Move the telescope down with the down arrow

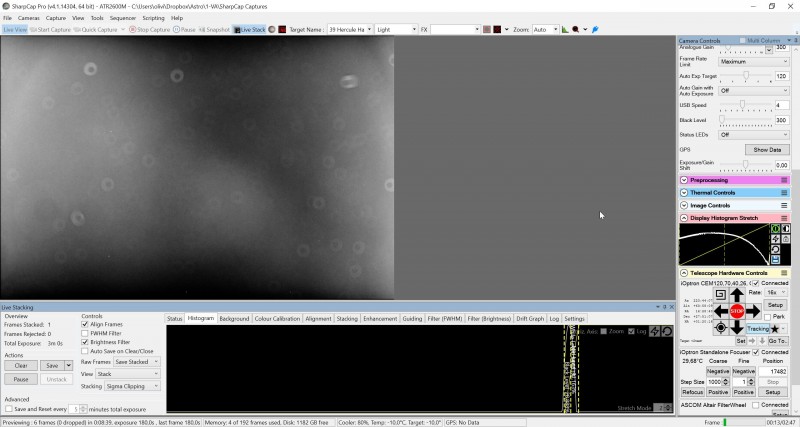pos(737,327)
